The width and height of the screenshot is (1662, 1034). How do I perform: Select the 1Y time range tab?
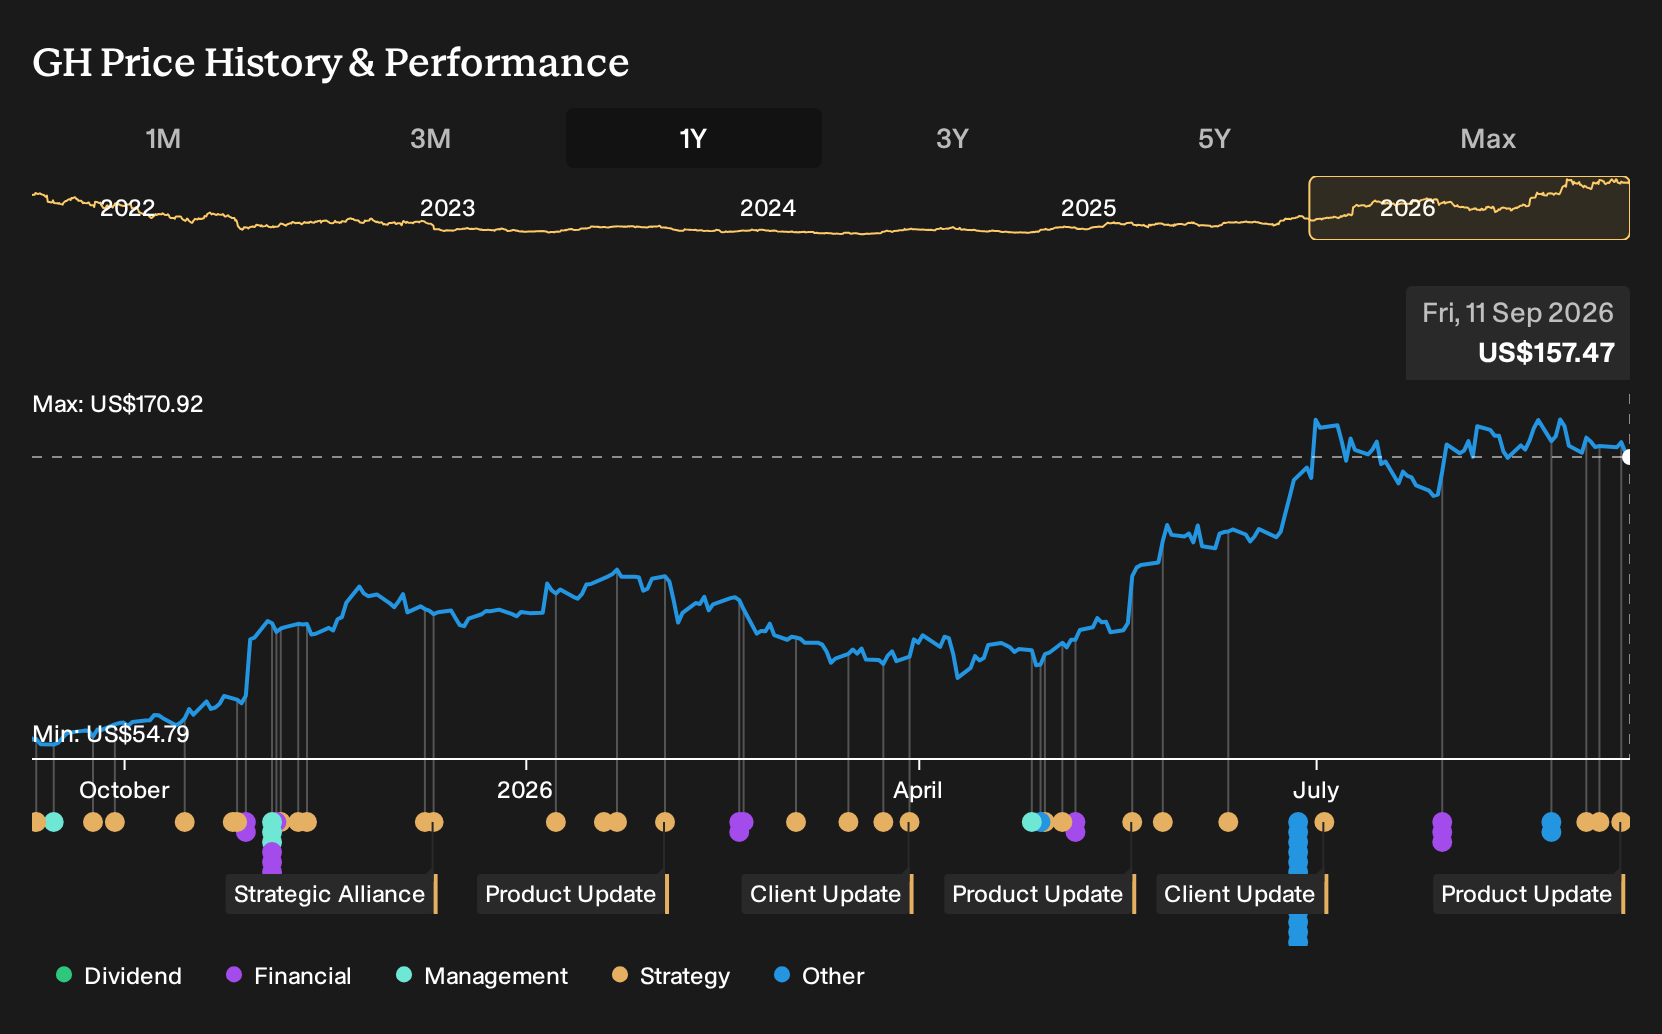(693, 138)
